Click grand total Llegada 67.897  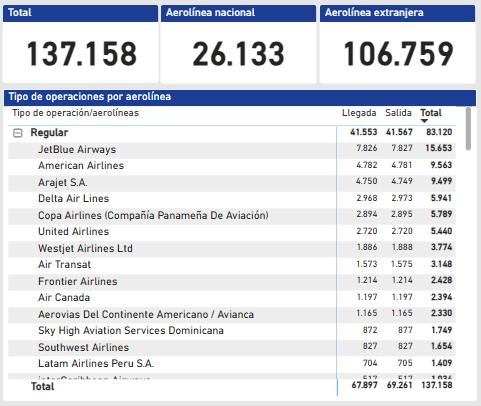pos(364,385)
